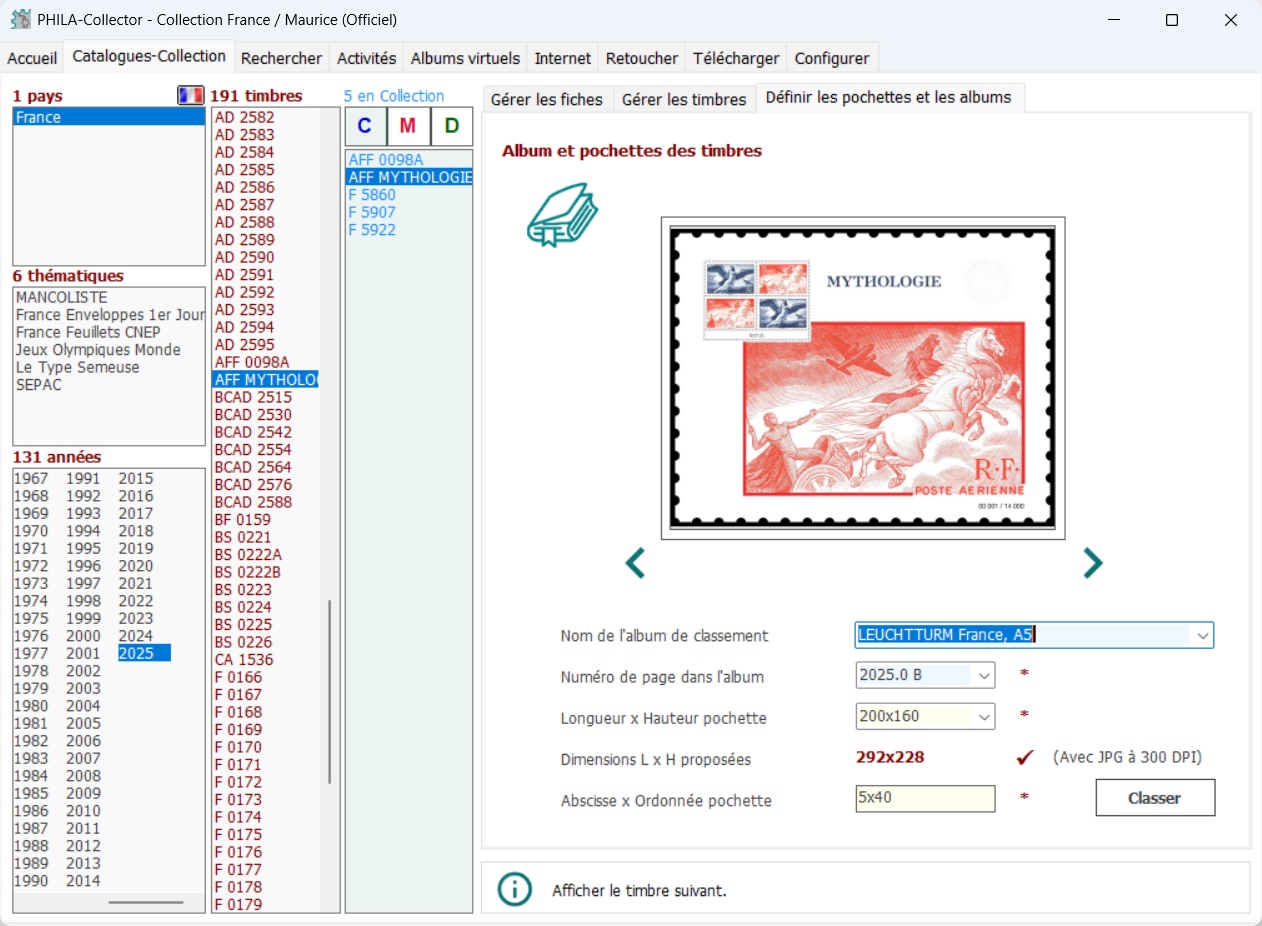Open the Gérer les timbres tab
Image resolution: width=1262 pixels, height=926 pixels.
click(684, 99)
